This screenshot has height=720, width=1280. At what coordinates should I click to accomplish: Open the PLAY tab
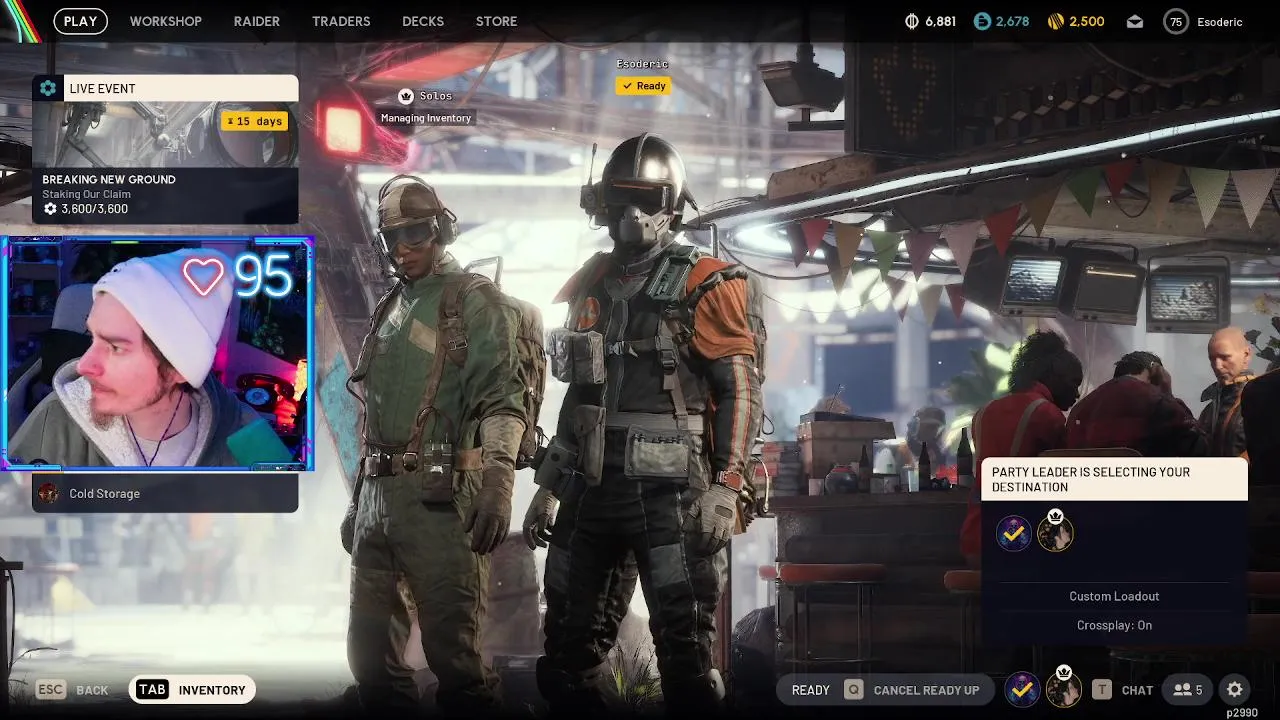(80, 21)
